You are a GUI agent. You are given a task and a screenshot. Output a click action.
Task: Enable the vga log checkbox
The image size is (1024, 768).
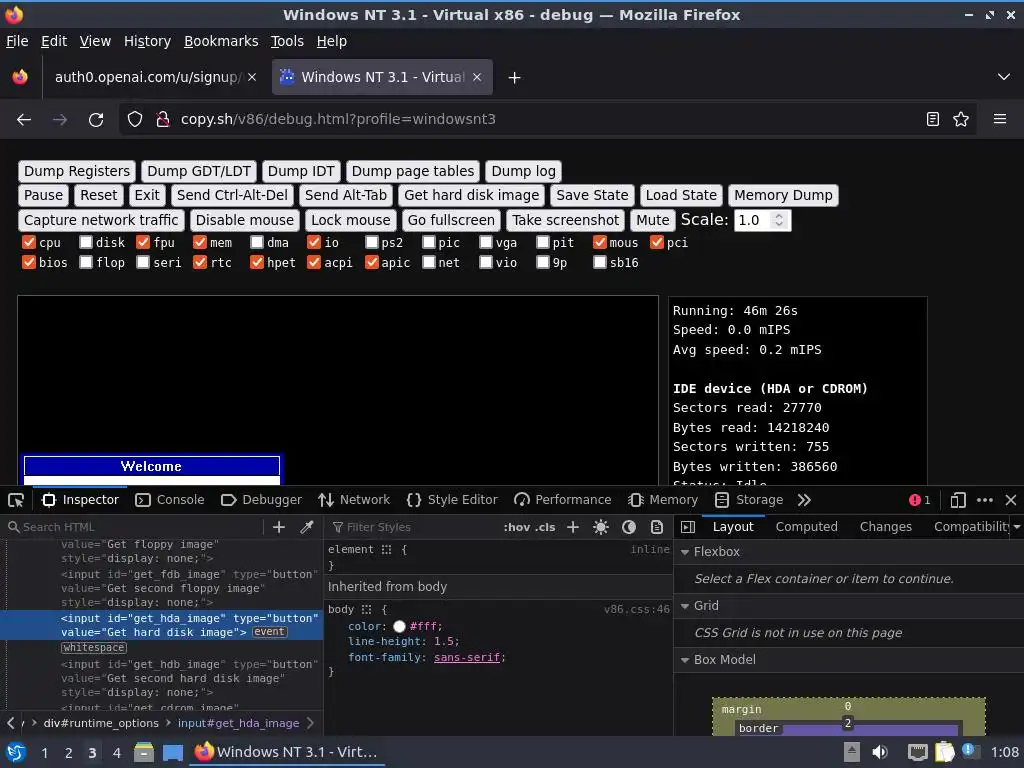(x=485, y=242)
